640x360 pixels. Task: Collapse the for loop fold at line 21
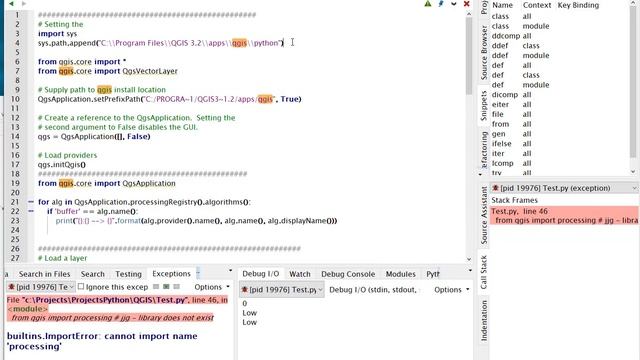[31, 202]
